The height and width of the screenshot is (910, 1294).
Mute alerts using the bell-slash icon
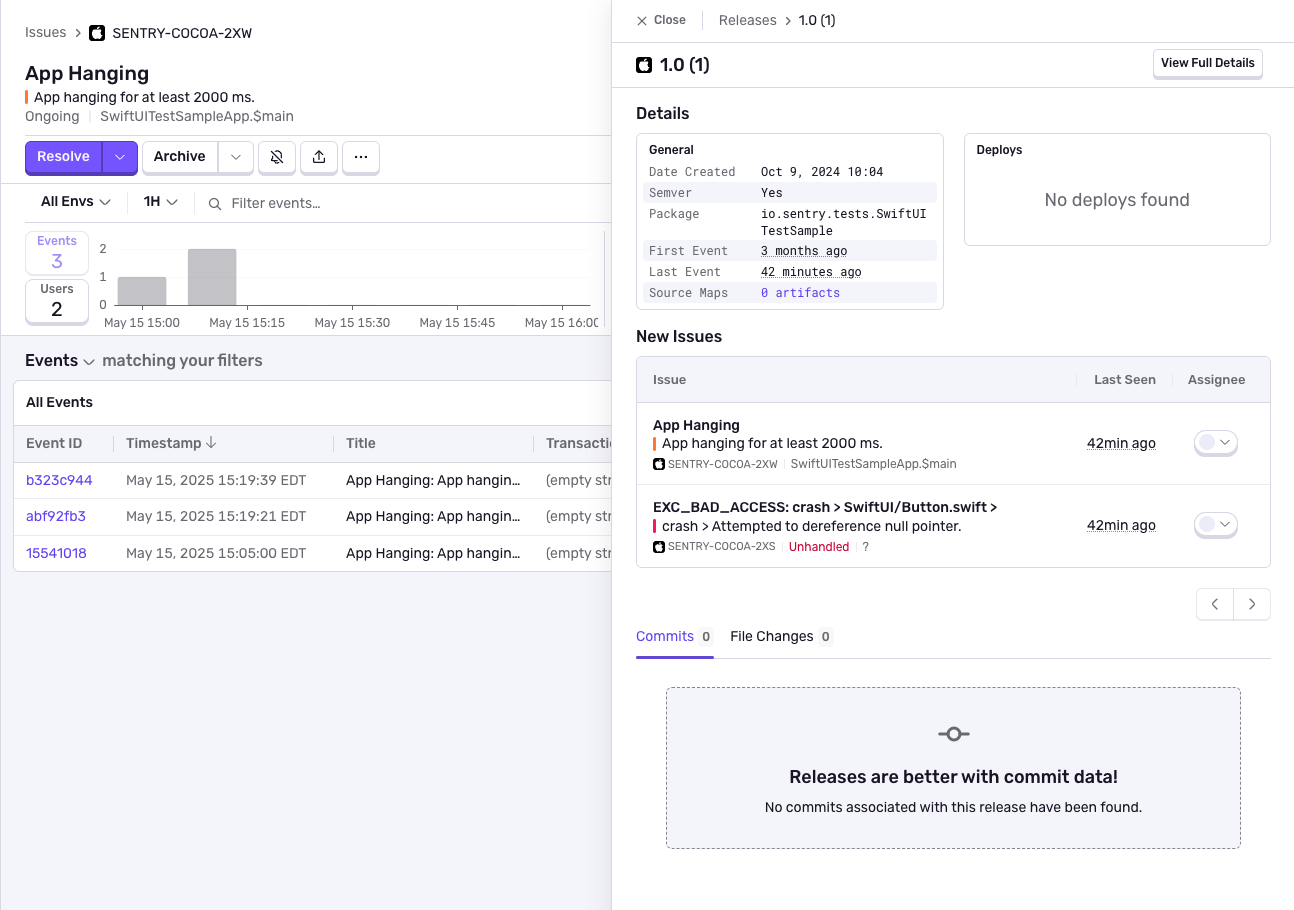277,157
